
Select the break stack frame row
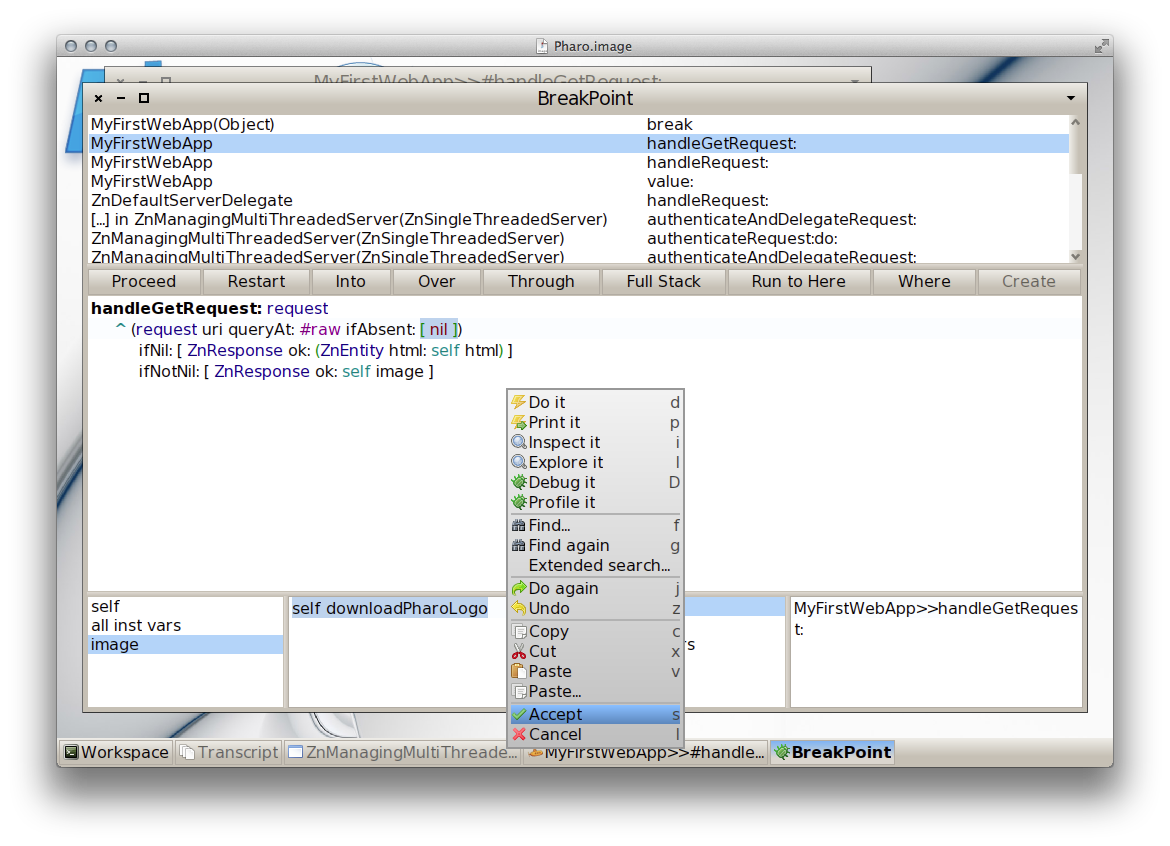coord(579,125)
